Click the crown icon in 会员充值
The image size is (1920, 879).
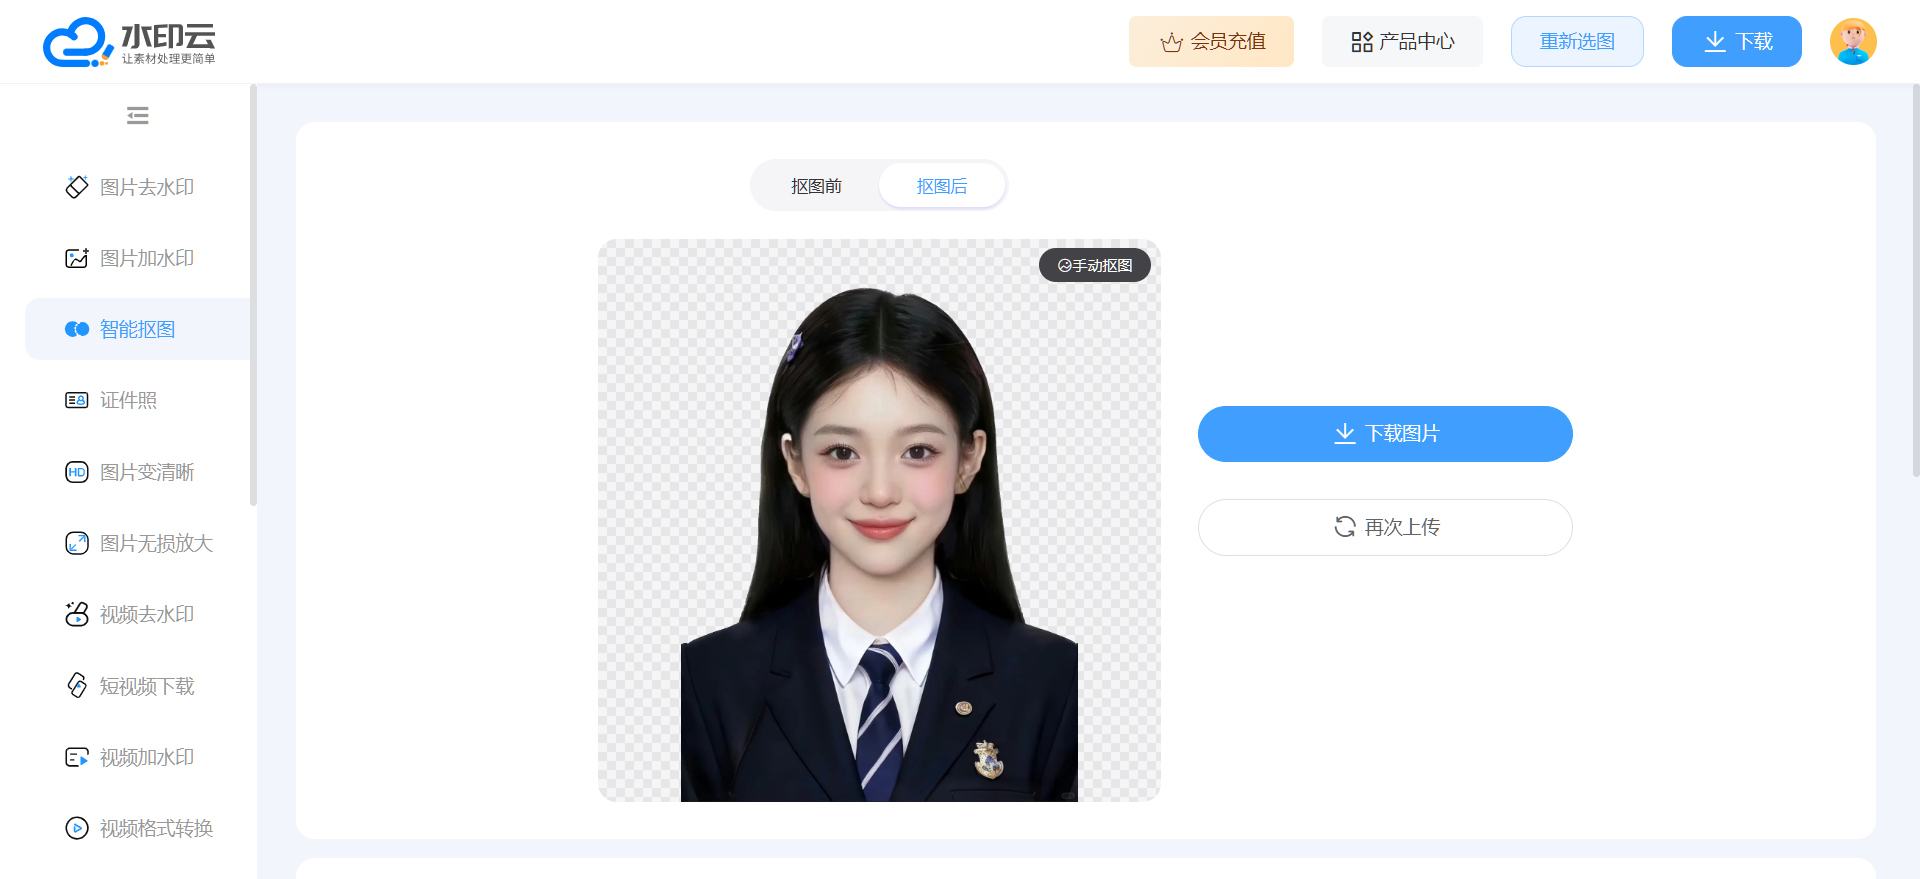1171,42
